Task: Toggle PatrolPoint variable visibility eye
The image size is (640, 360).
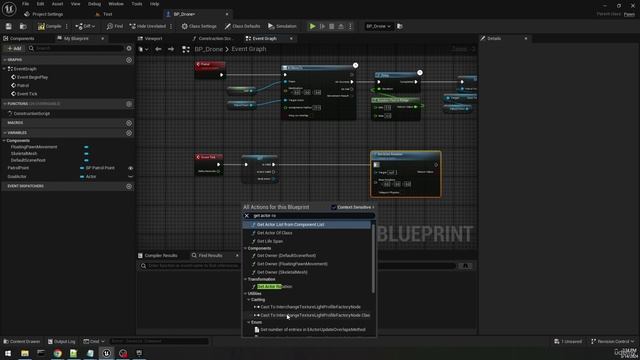Action: click(130, 168)
